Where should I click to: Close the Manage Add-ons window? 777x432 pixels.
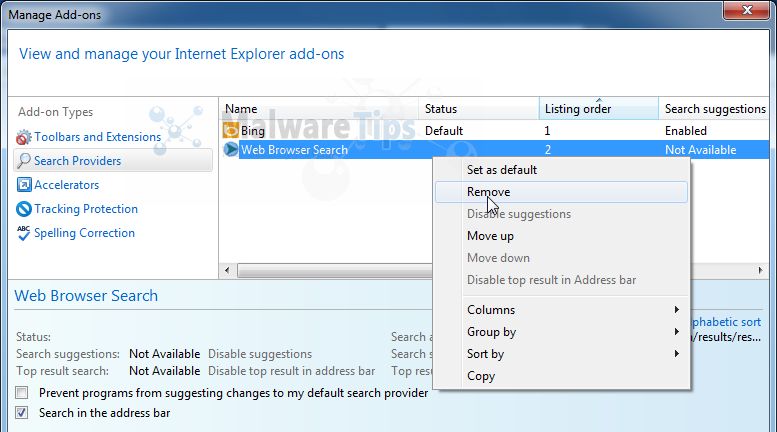tap(746, 10)
